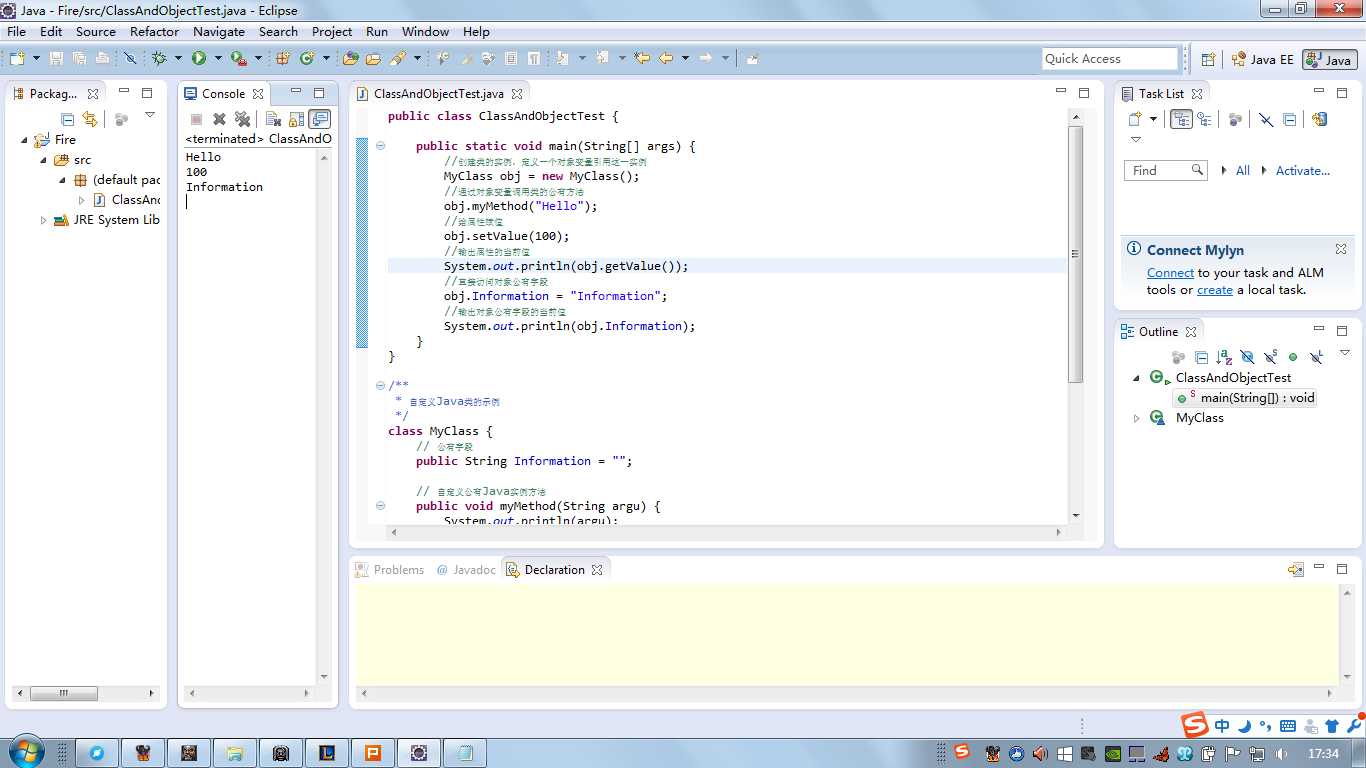The width and height of the screenshot is (1366, 768).
Task: Click the Print toolbar icon
Action: [102, 59]
